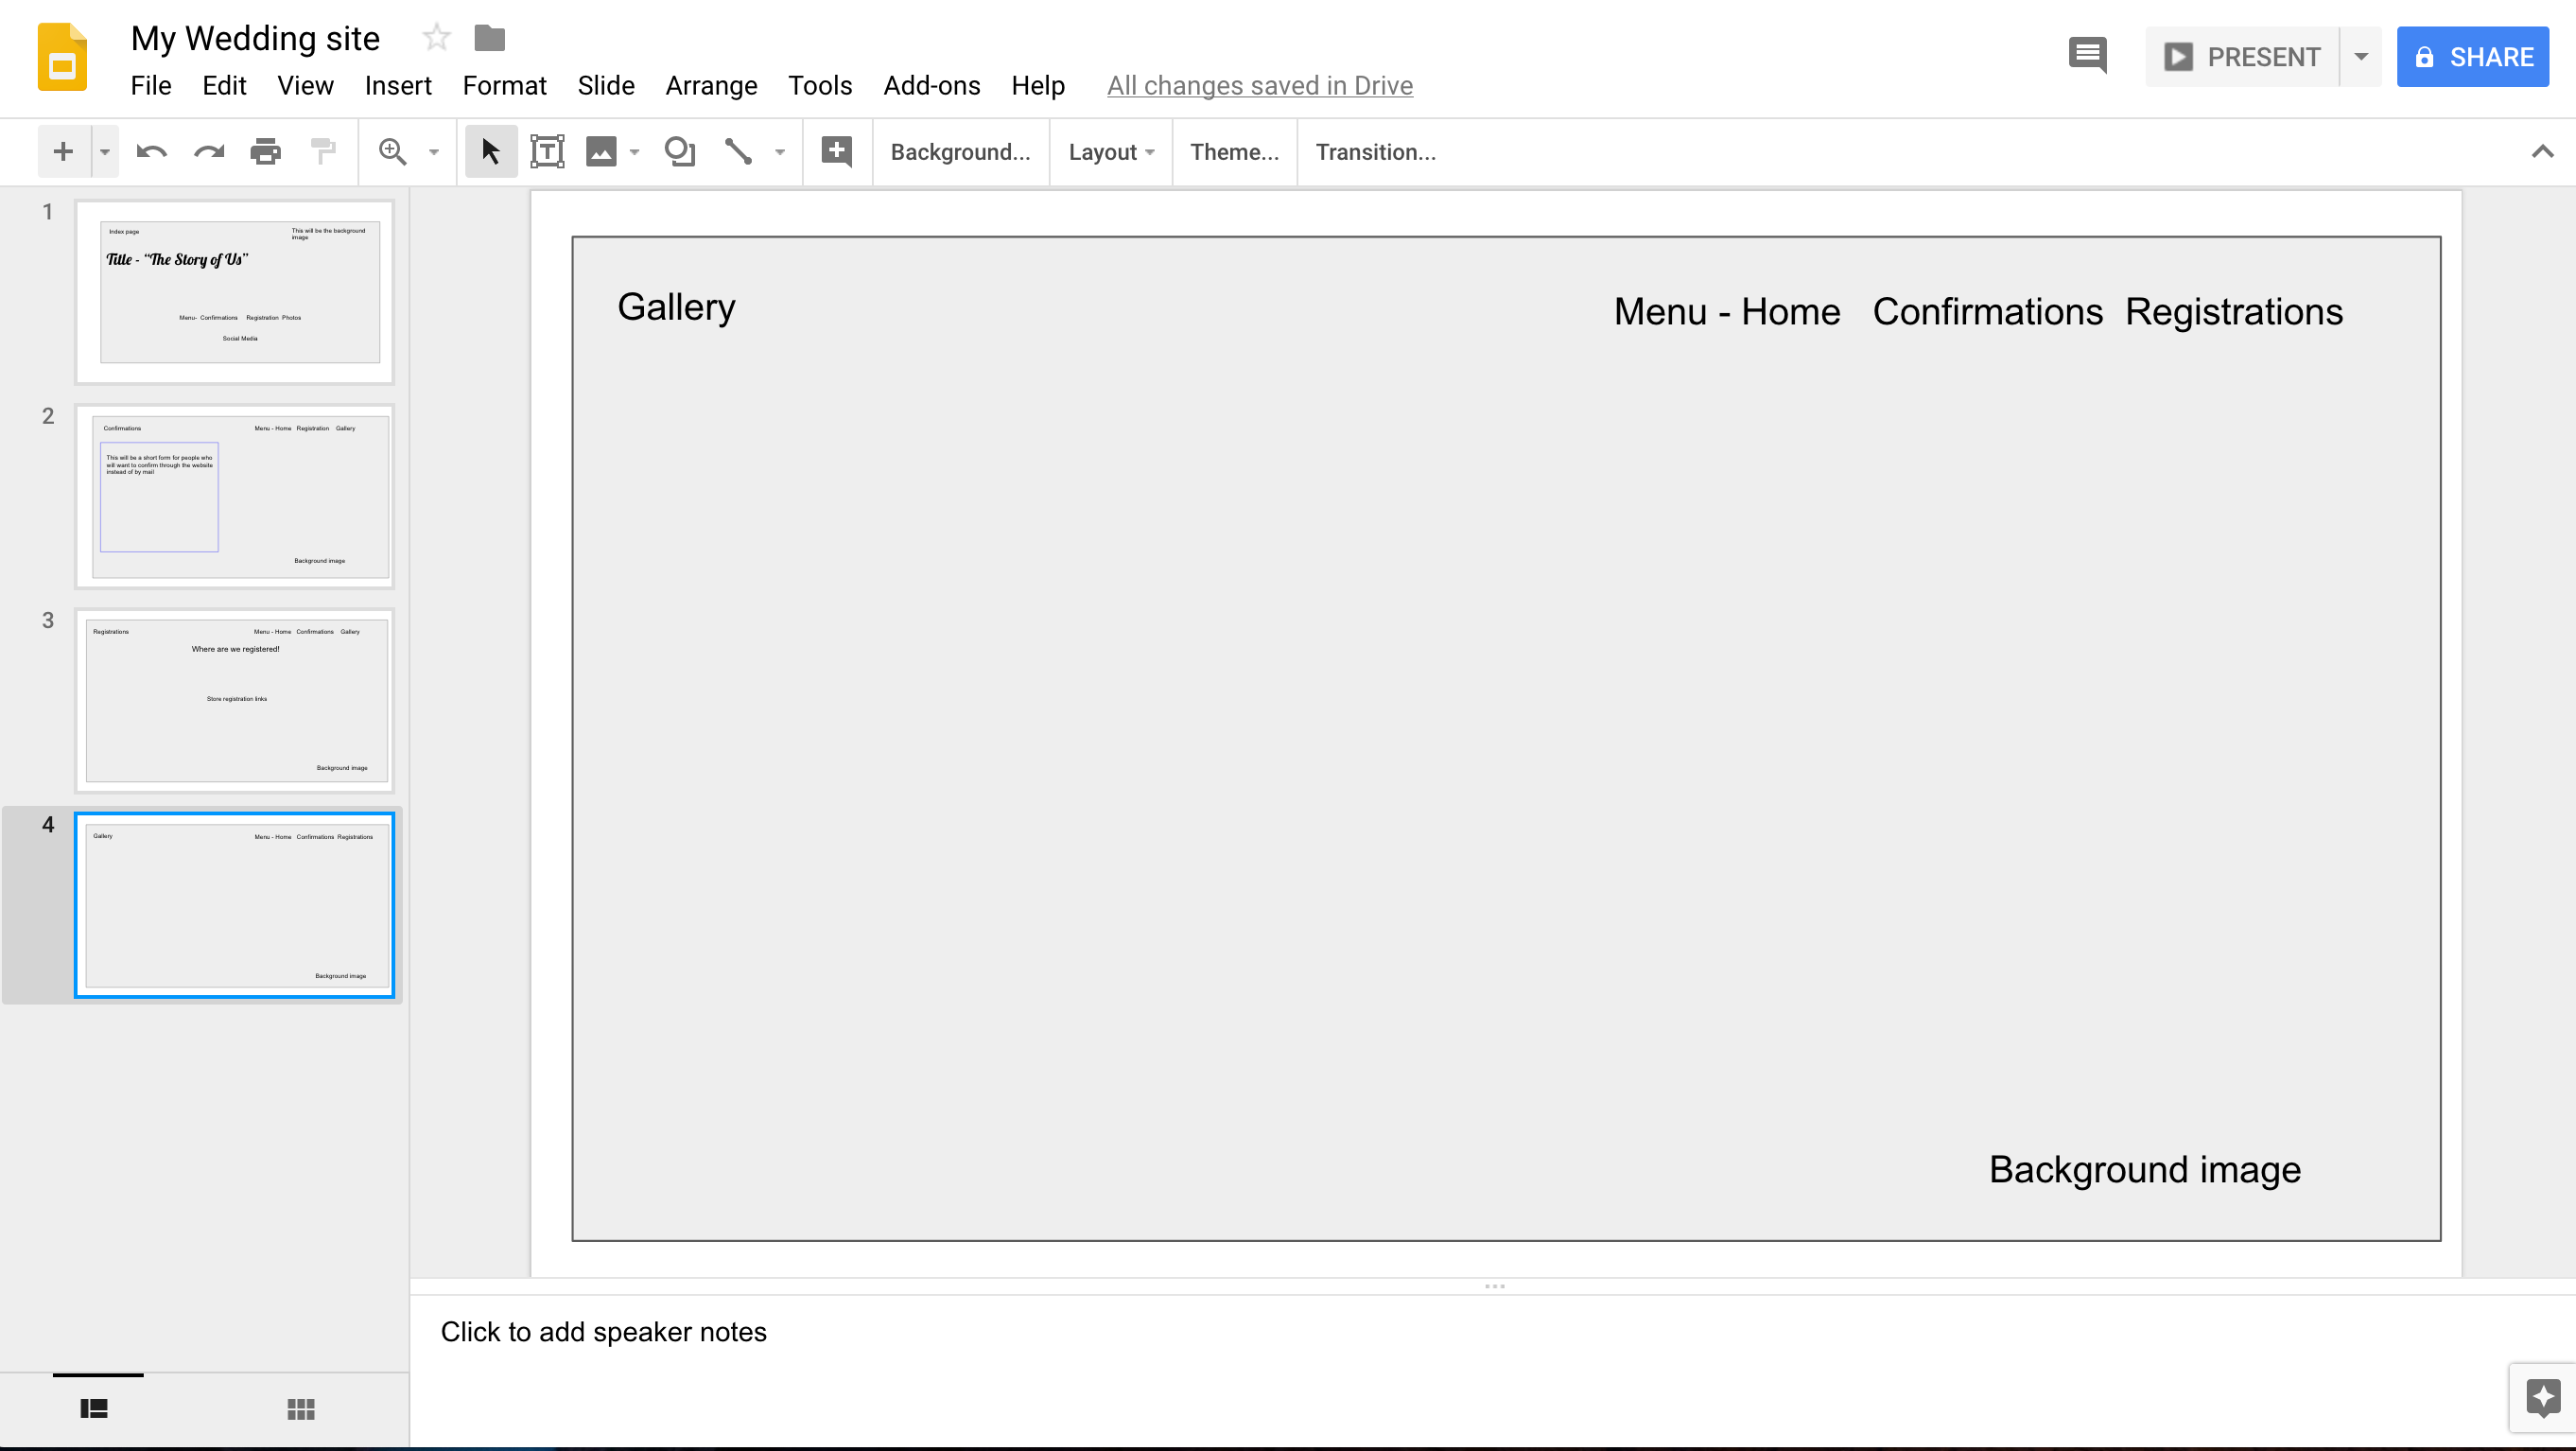Screen dimensions: 2576x1451
Task: Open the Layout dropdown
Action: coord(1110,152)
